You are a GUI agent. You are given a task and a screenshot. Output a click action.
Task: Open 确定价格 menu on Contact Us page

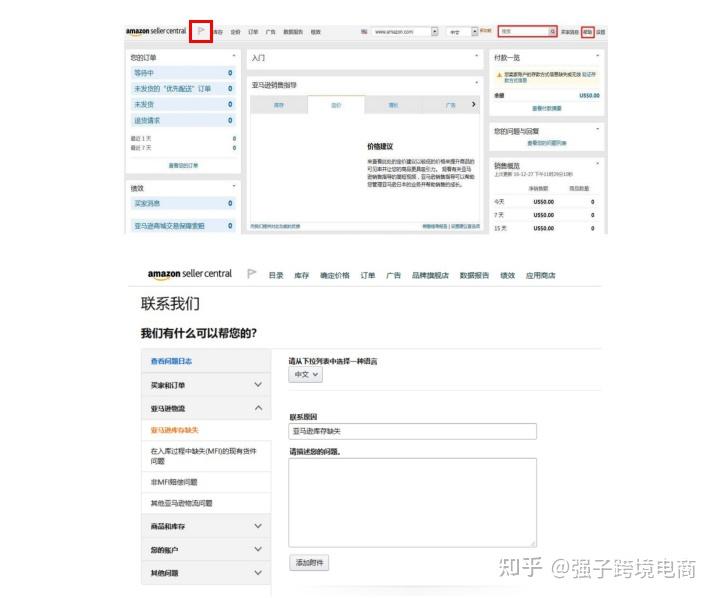(335, 275)
